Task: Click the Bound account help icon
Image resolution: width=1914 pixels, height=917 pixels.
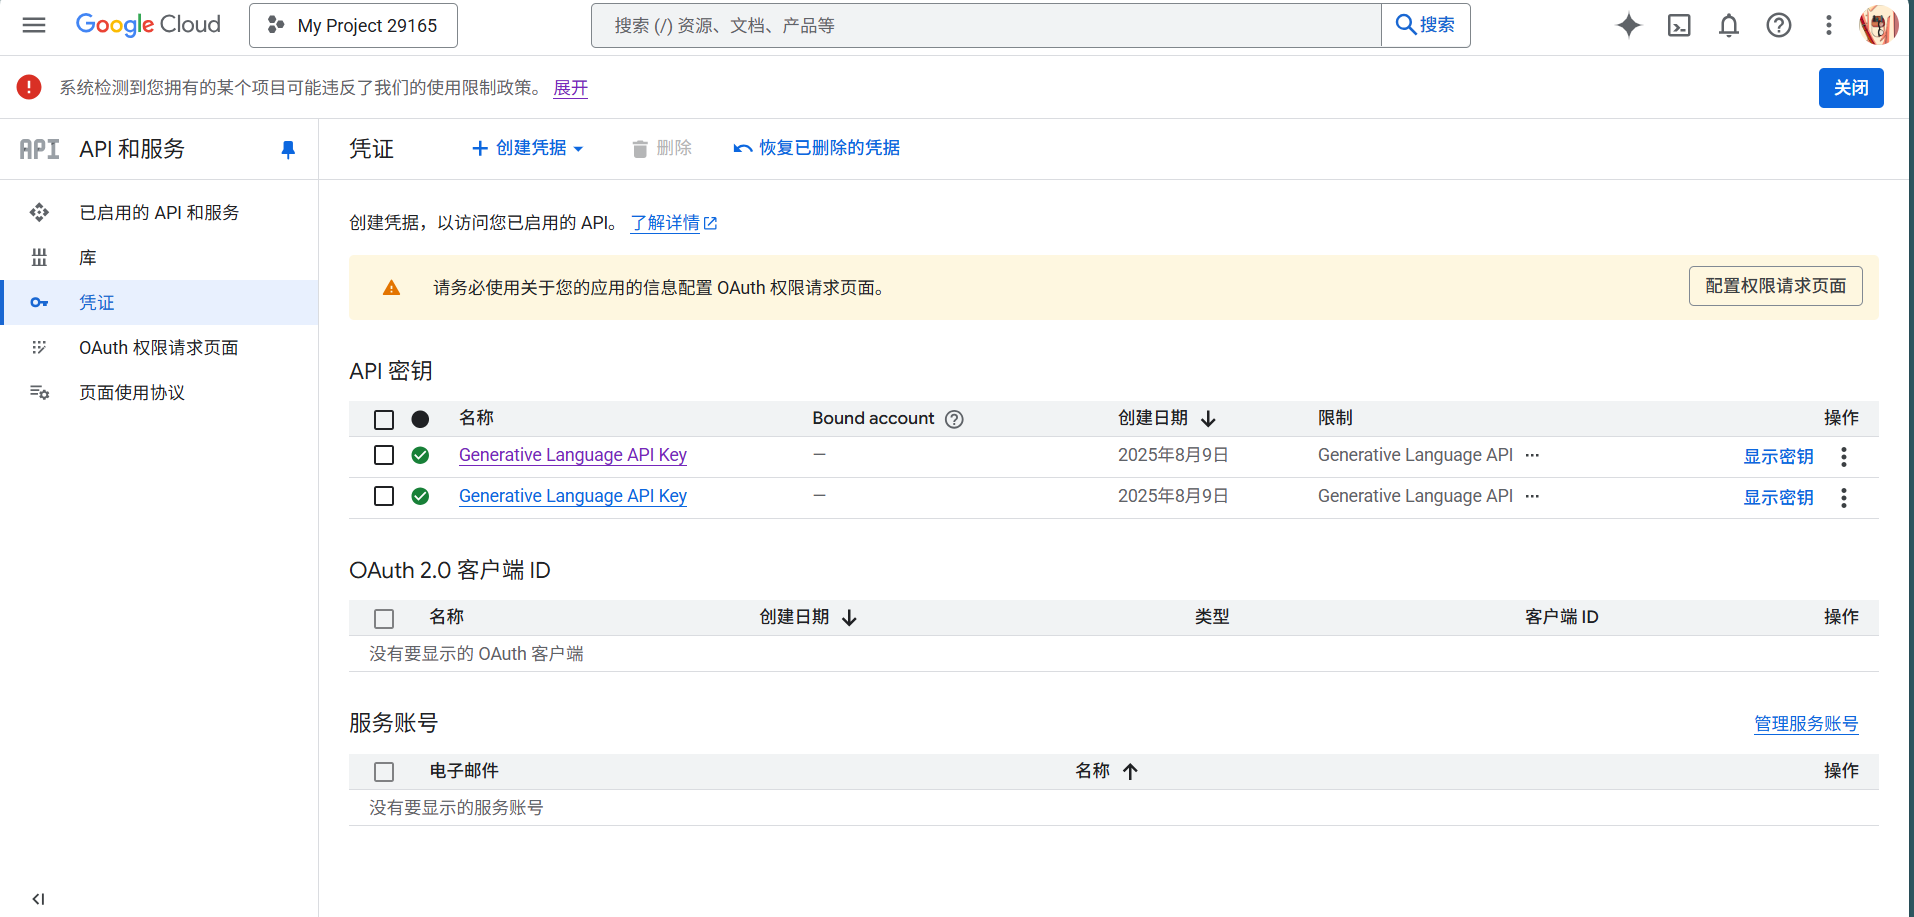Action: click(x=954, y=419)
